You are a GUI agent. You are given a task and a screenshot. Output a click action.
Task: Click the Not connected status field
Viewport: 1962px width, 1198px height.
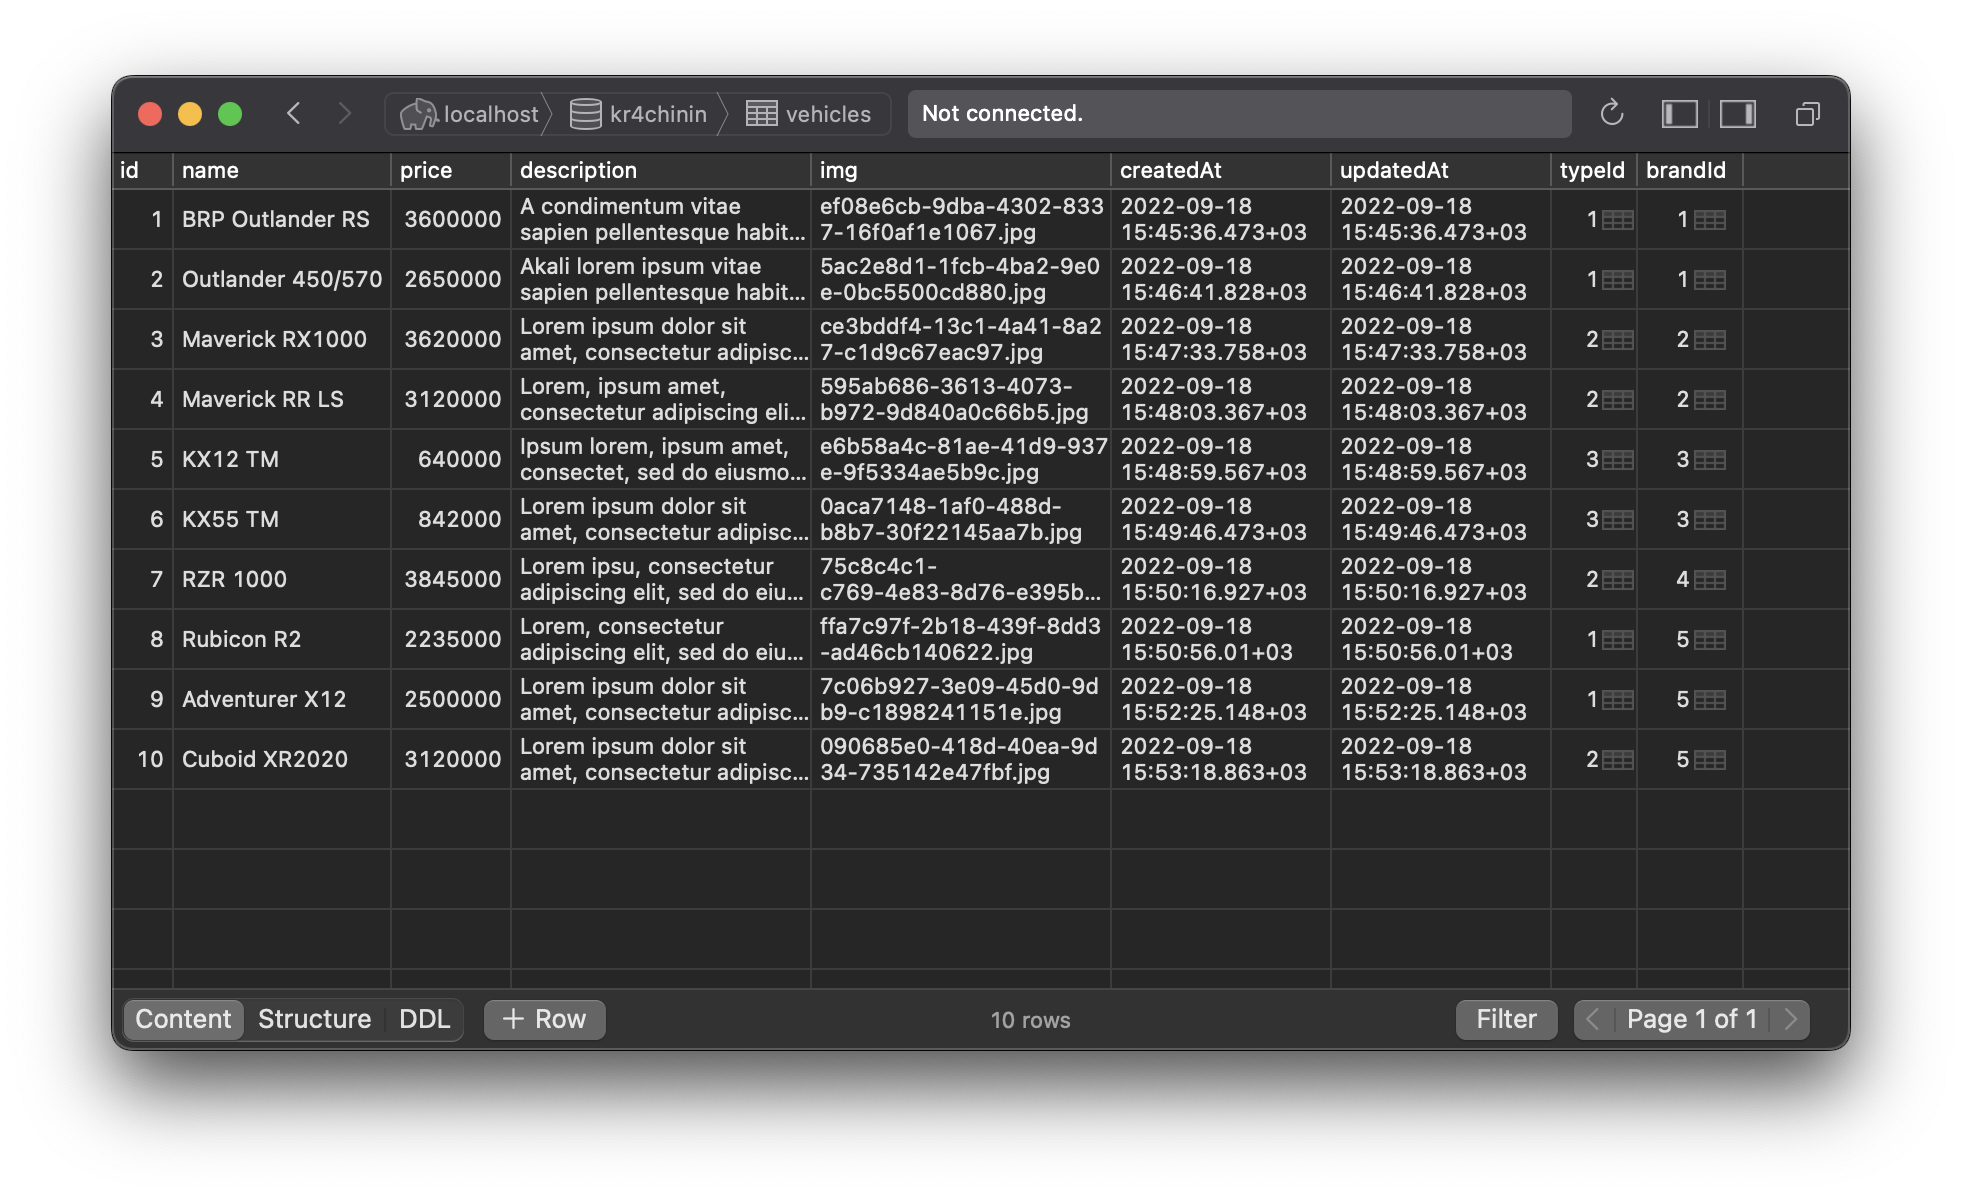coord(1238,114)
